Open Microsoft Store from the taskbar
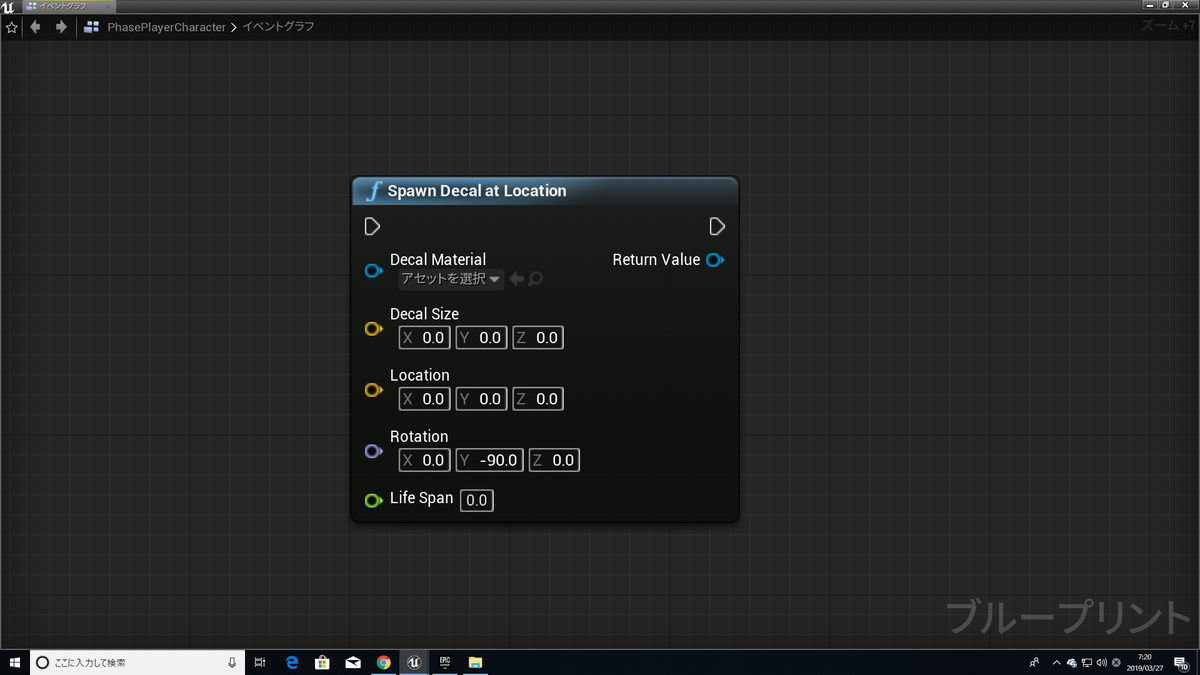This screenshot has width=1200, height=675. [x=322, y=662]
